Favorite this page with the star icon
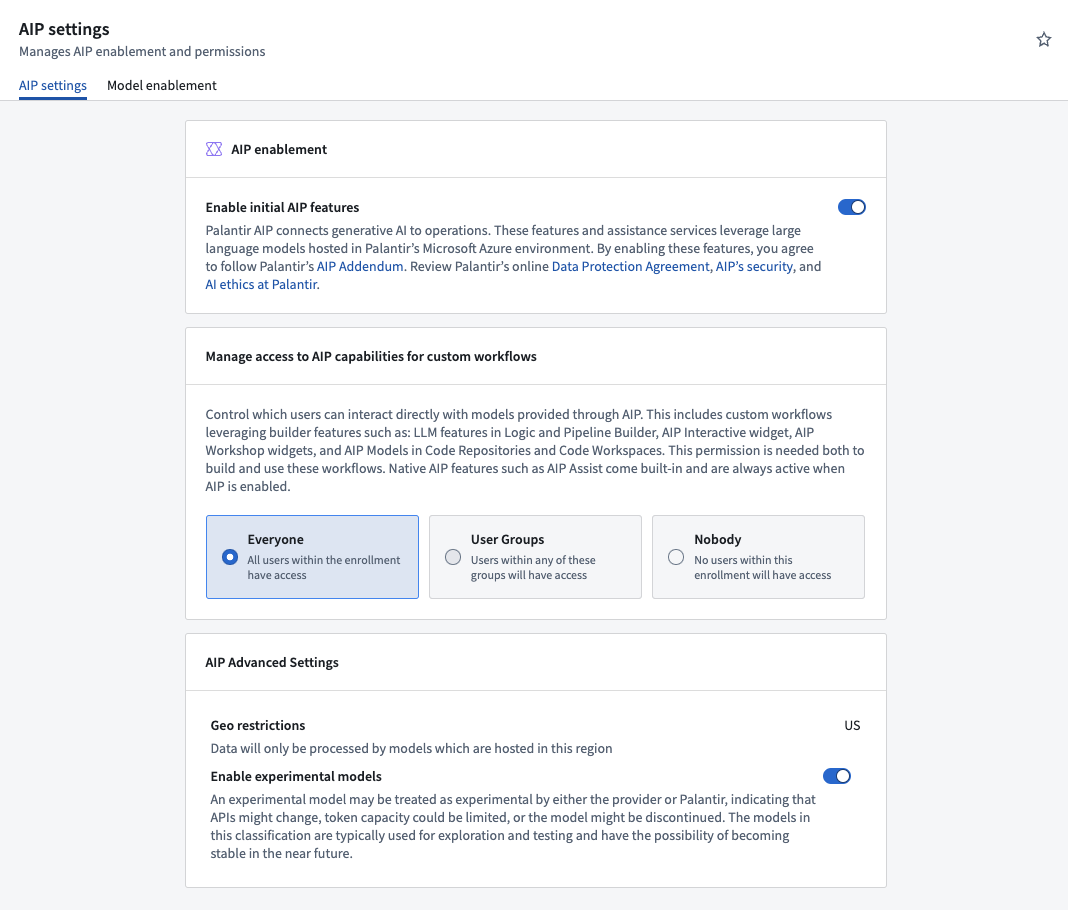The height and width of the screenshot is (910, 1068). 1043,40
